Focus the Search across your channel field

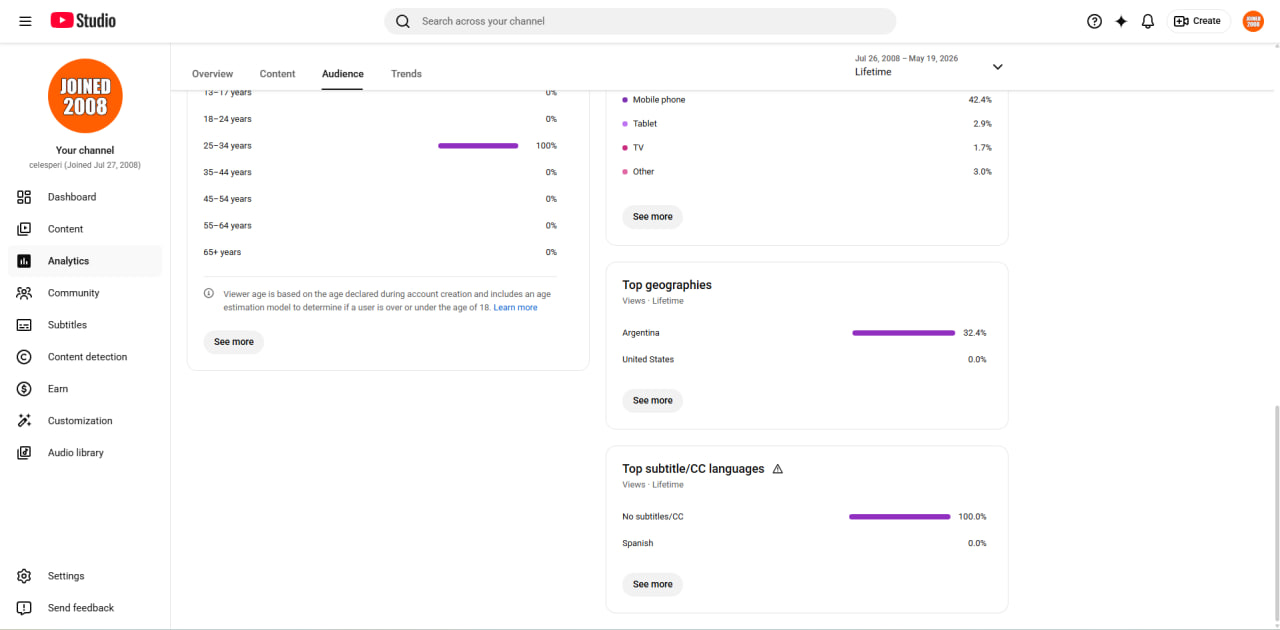click(x=640, y=21)
